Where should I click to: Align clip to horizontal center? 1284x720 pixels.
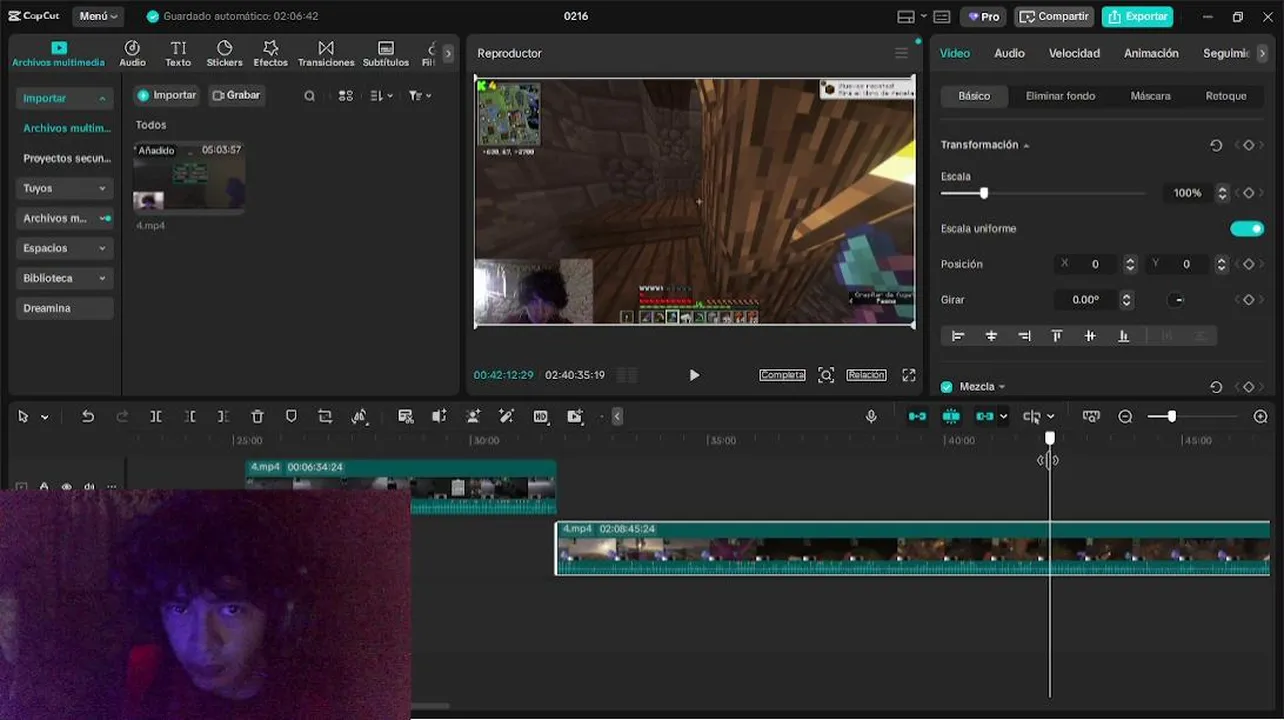(x=991, y=336)
